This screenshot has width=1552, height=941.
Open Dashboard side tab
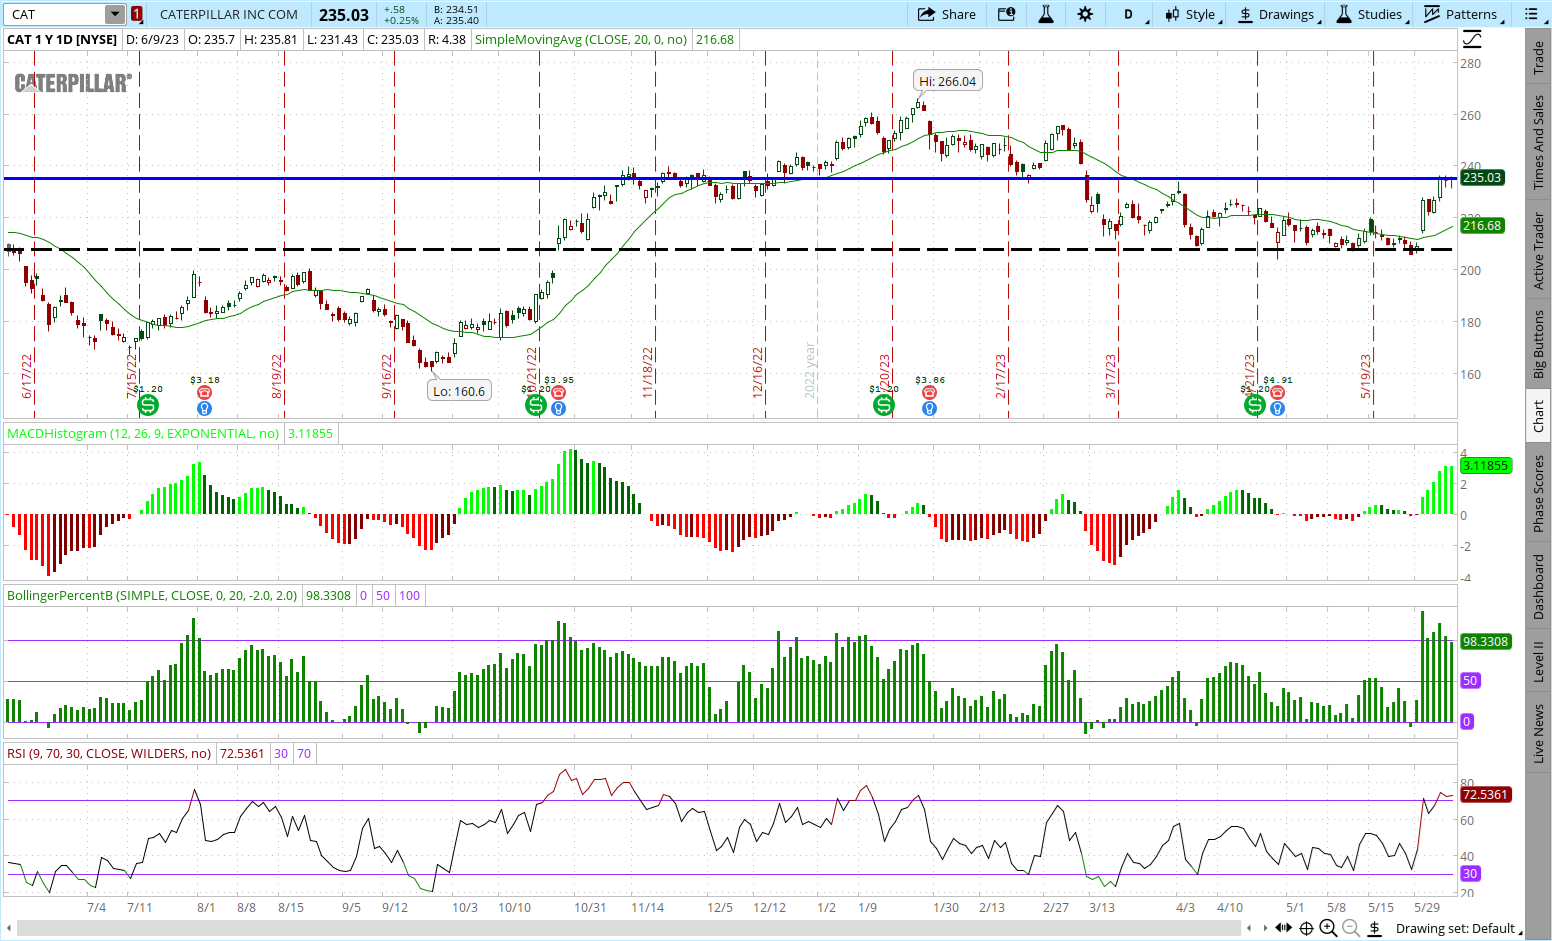coord(1539,586)
